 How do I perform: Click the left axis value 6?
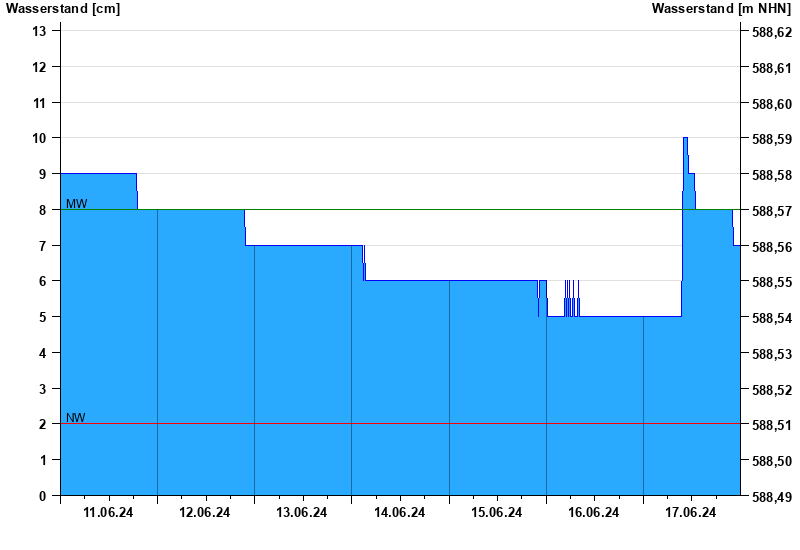point(42,281)
